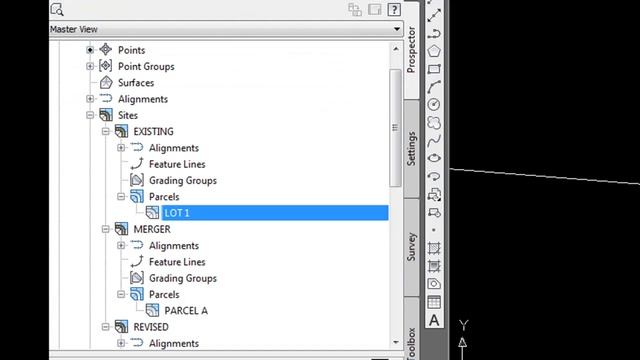Select Grading Groups under MERGER
This screenshot has height=360, width=640.
point(183,278)
